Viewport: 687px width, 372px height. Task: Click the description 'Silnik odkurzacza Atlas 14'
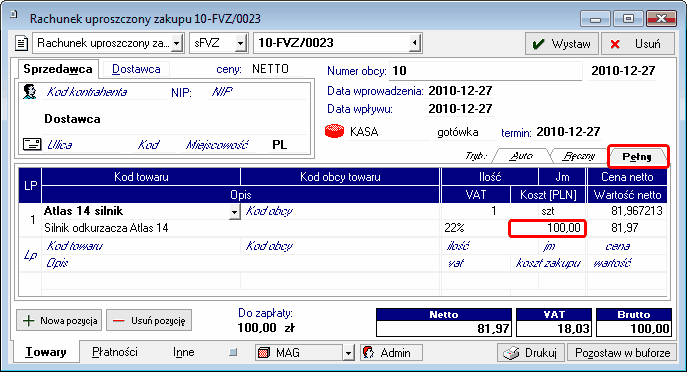pyautogui.click(x=106, y=228)
